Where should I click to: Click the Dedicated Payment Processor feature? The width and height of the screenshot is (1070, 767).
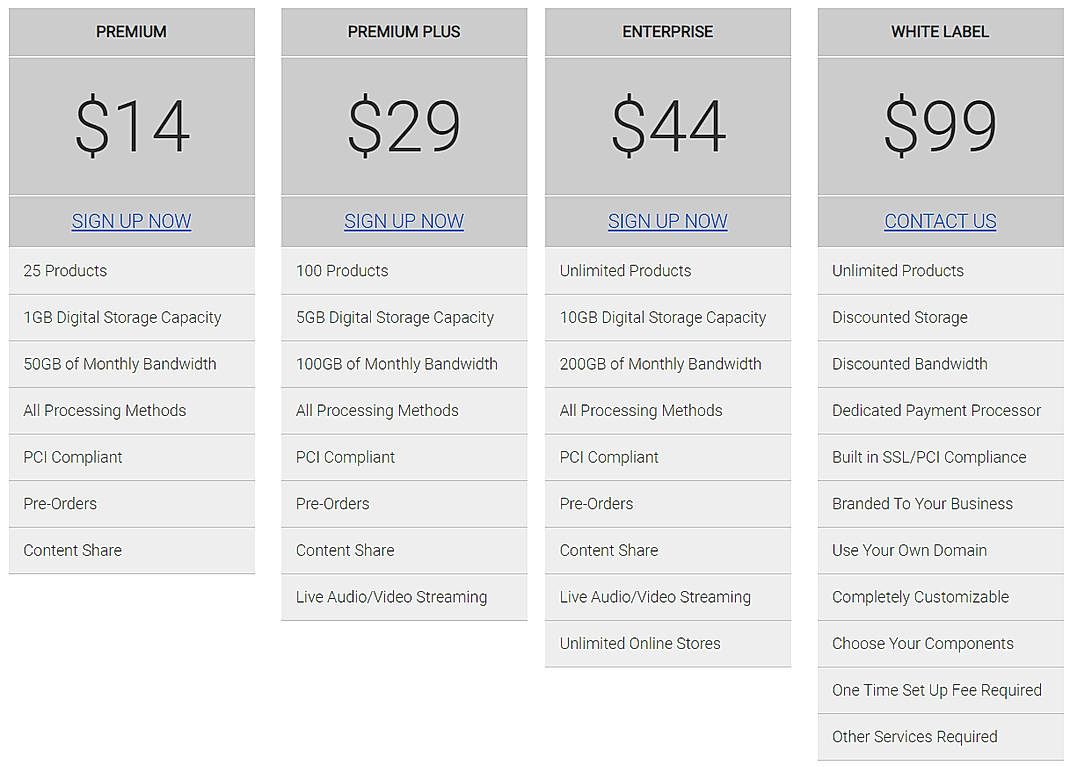coord(939,410)
